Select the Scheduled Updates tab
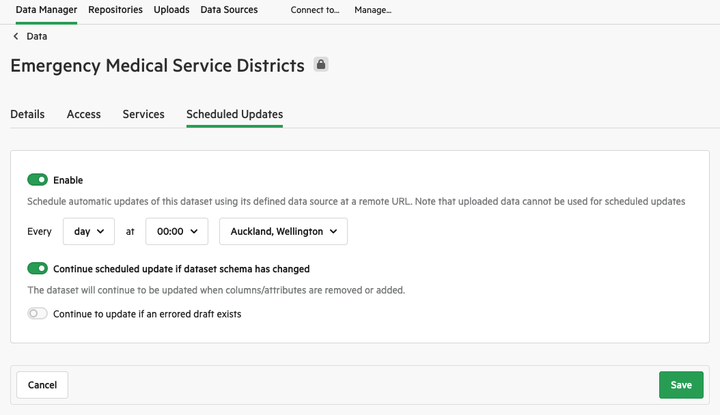Screen dimensions: 720x415 (x=235, y=114)
